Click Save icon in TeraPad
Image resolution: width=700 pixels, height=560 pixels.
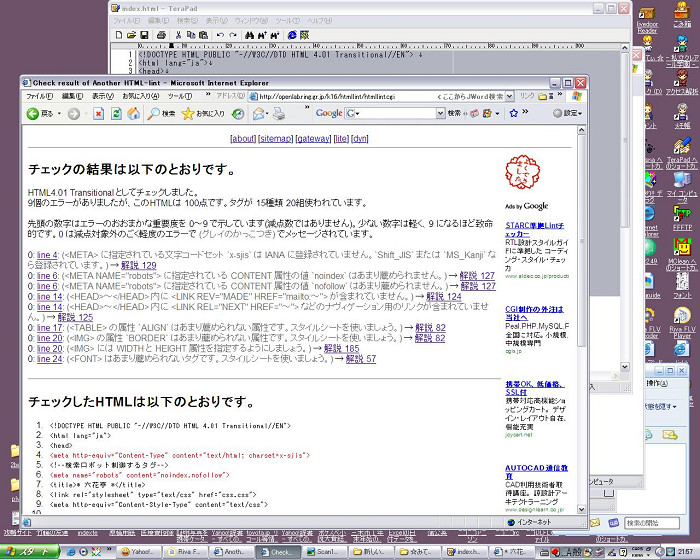pos(144,35)
